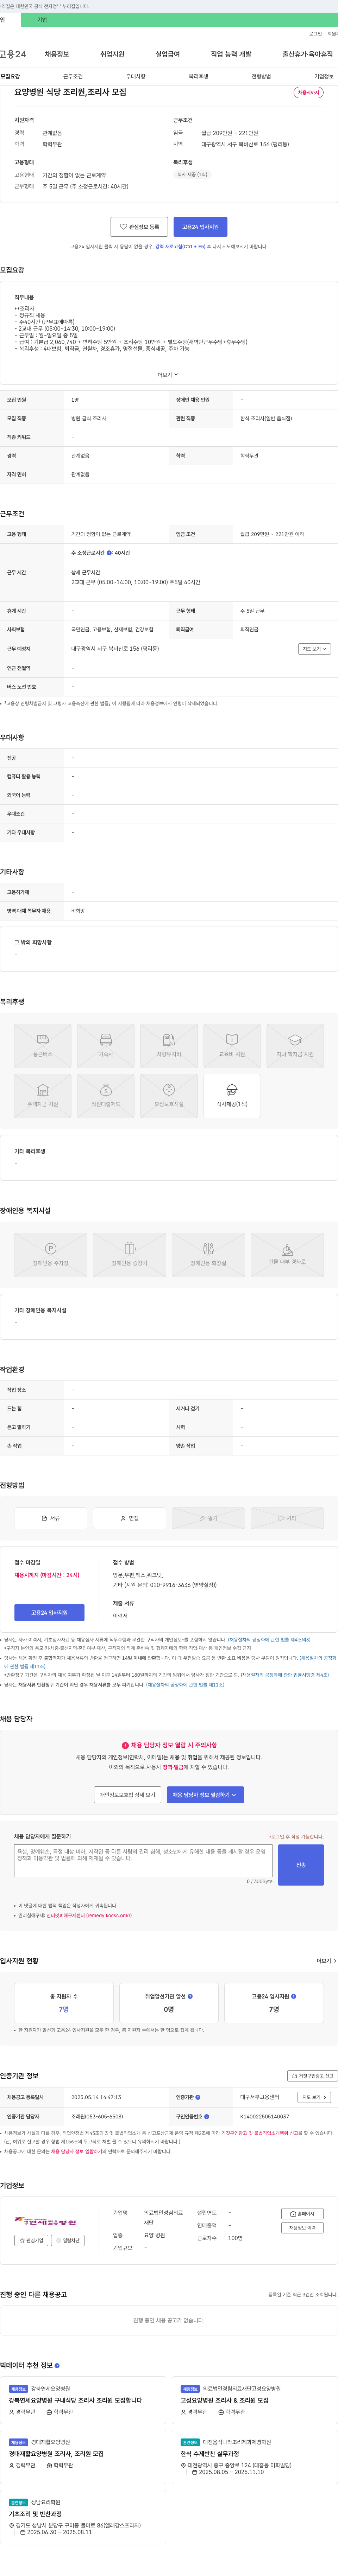Image resolution: width=338 pixels, height=2576 pixels.
Task: Click the 관심정보 등록 heart button
Action: tap(139, 227)
